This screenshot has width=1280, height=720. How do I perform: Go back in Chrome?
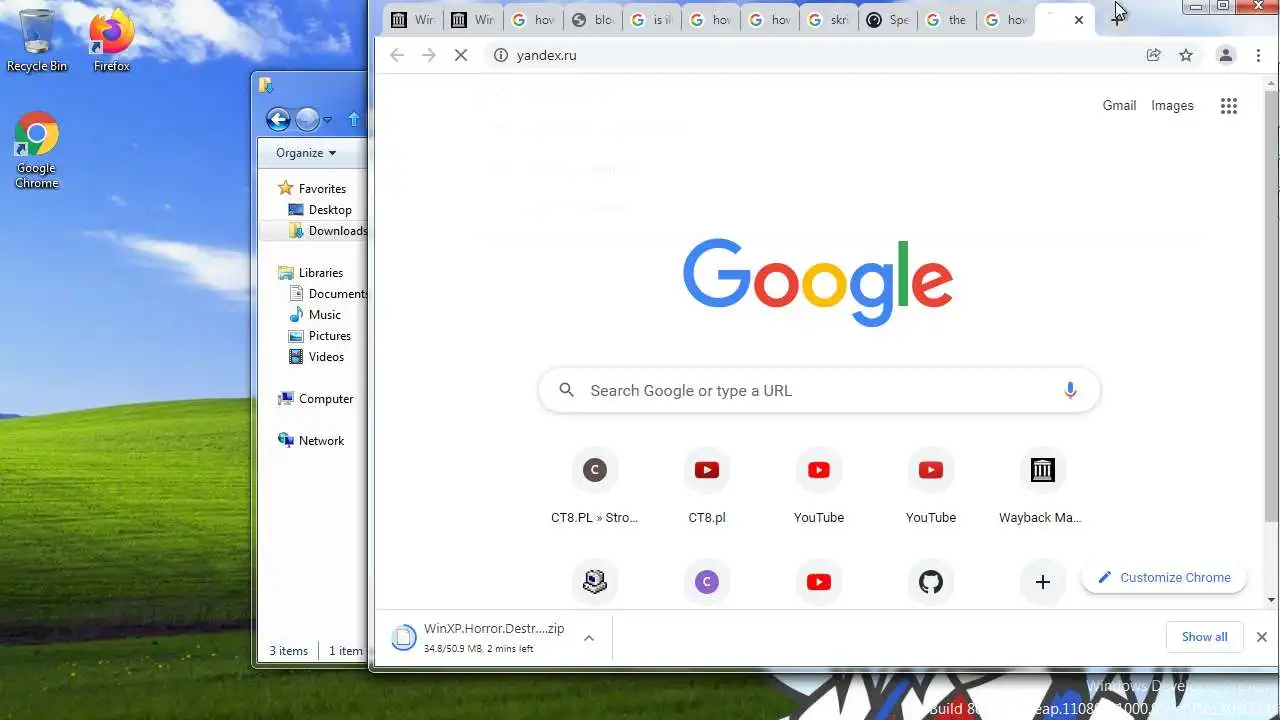tap(397, 55)
